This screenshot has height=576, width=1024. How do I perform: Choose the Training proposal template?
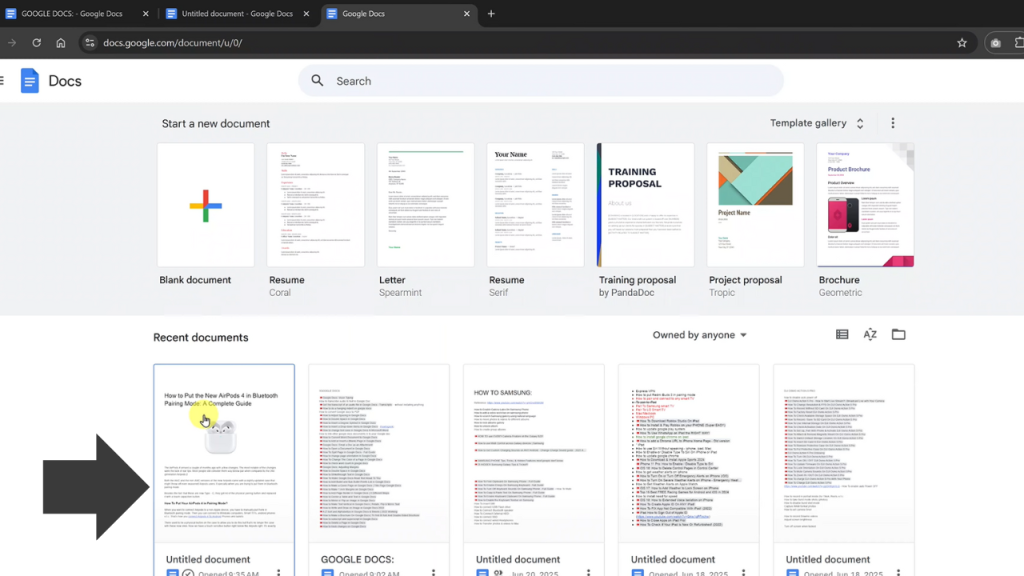[x=645, y=205]
